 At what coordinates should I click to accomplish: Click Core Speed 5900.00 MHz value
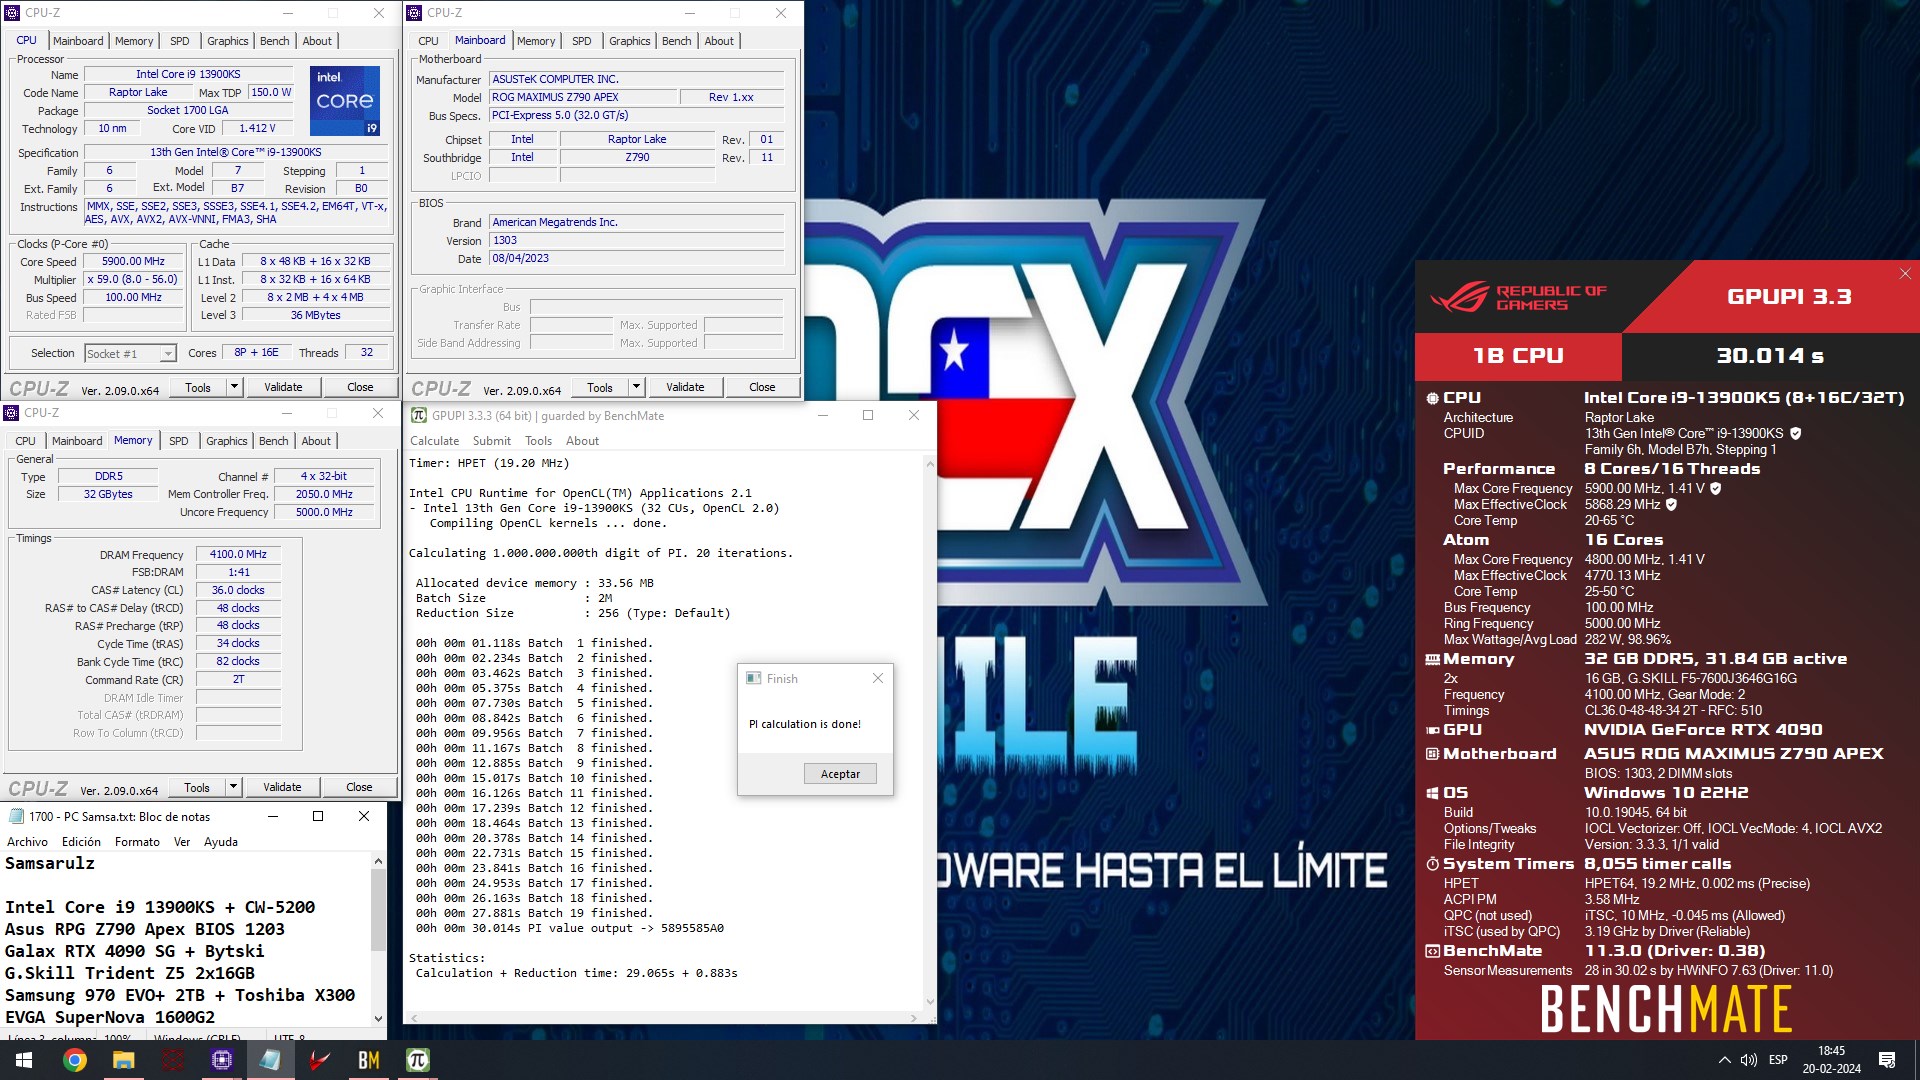coord(133,261)
